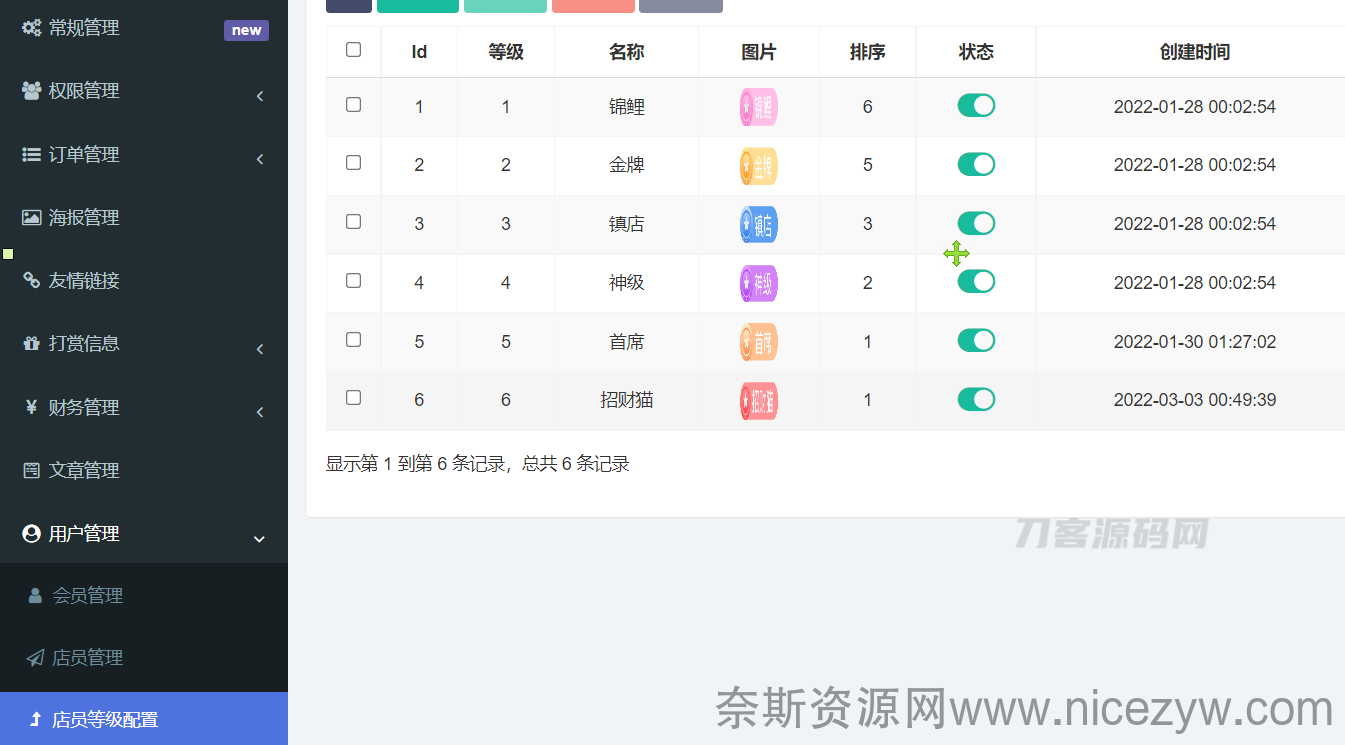Image resolution: width=1345 pixels, height=745 pixels.
Task: Sort by the 状态 column header
Action: point(976,52)
